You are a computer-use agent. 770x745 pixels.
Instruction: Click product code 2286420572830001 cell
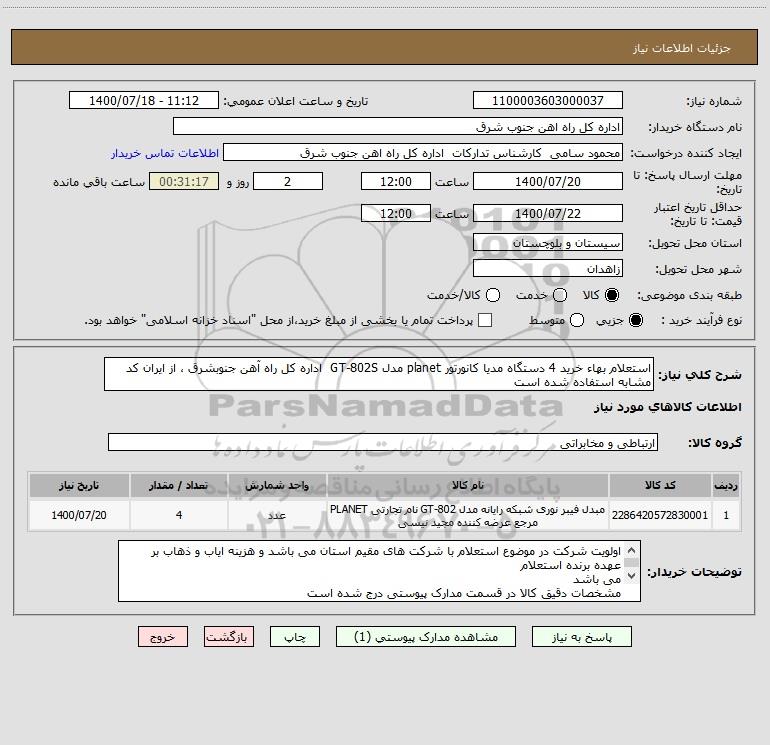tap(660, 515)
